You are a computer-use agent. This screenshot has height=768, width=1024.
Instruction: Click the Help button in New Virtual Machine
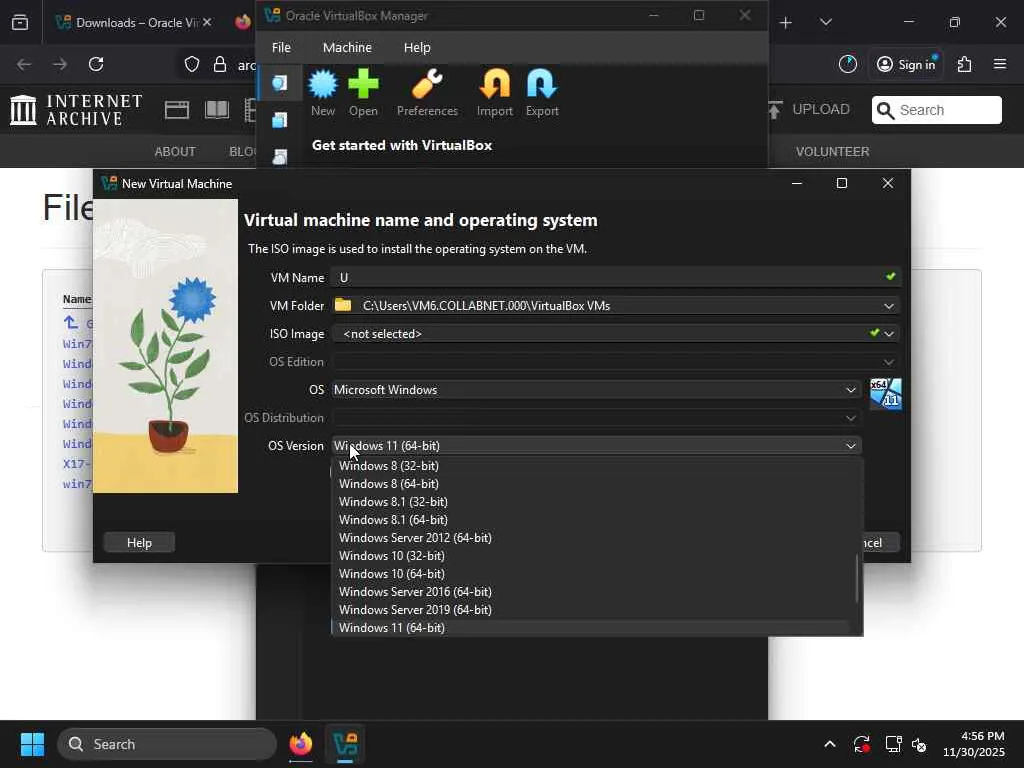139,543
